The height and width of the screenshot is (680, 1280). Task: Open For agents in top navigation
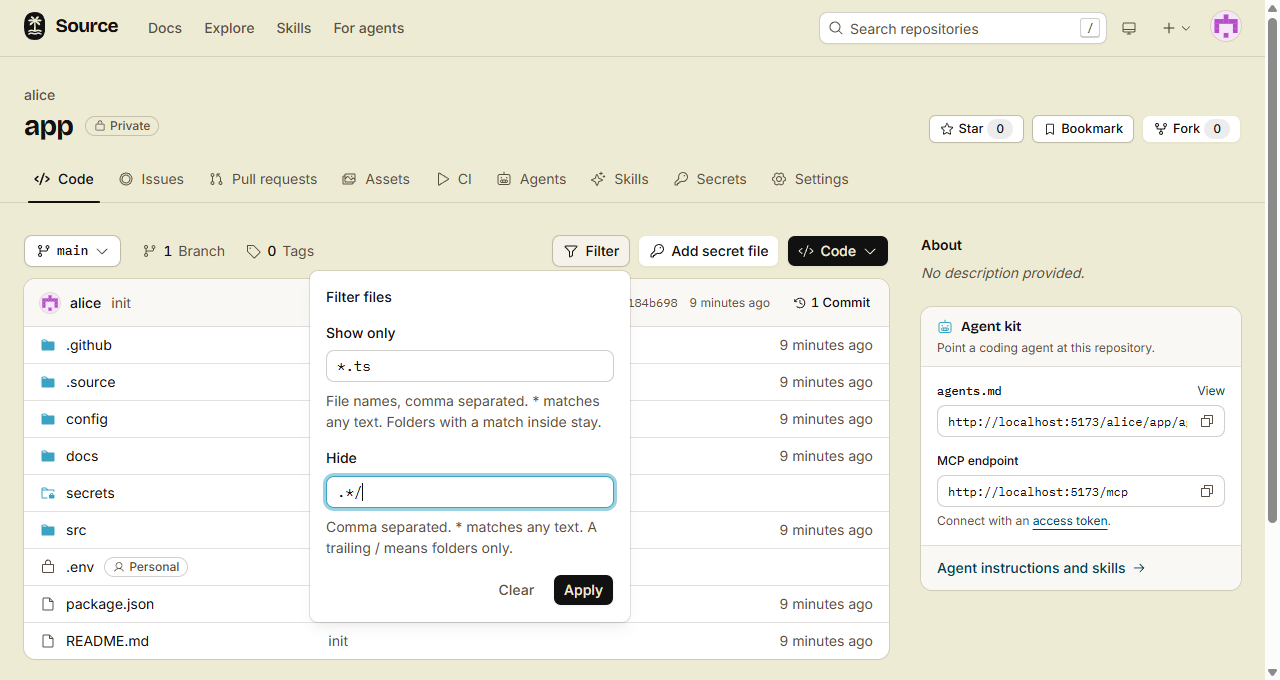[369, 28]
